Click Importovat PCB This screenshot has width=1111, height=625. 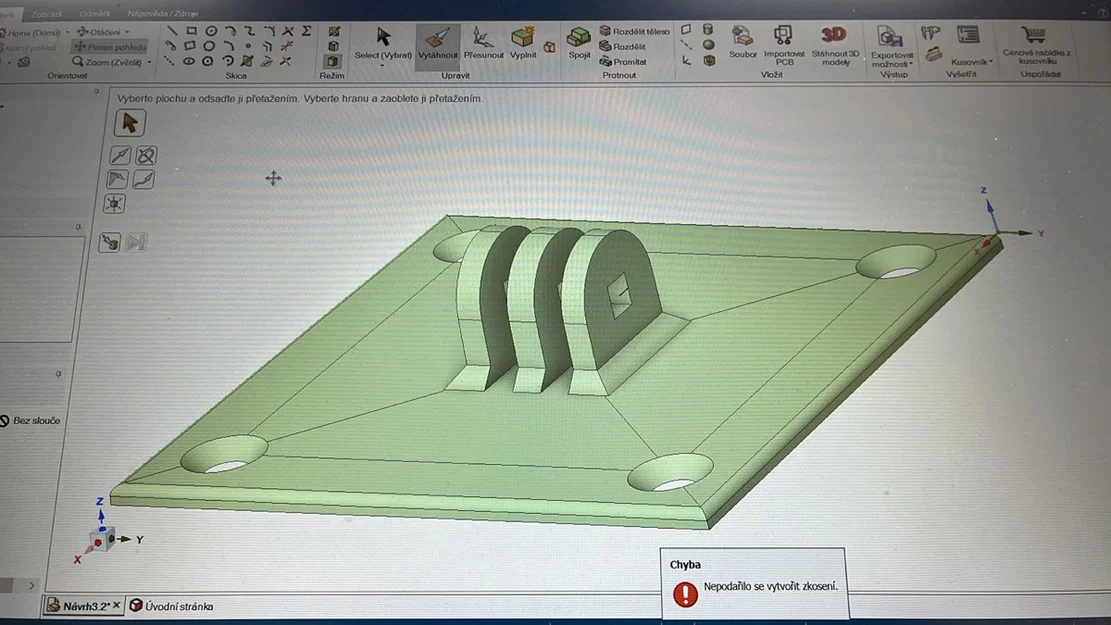click(784, 45)
